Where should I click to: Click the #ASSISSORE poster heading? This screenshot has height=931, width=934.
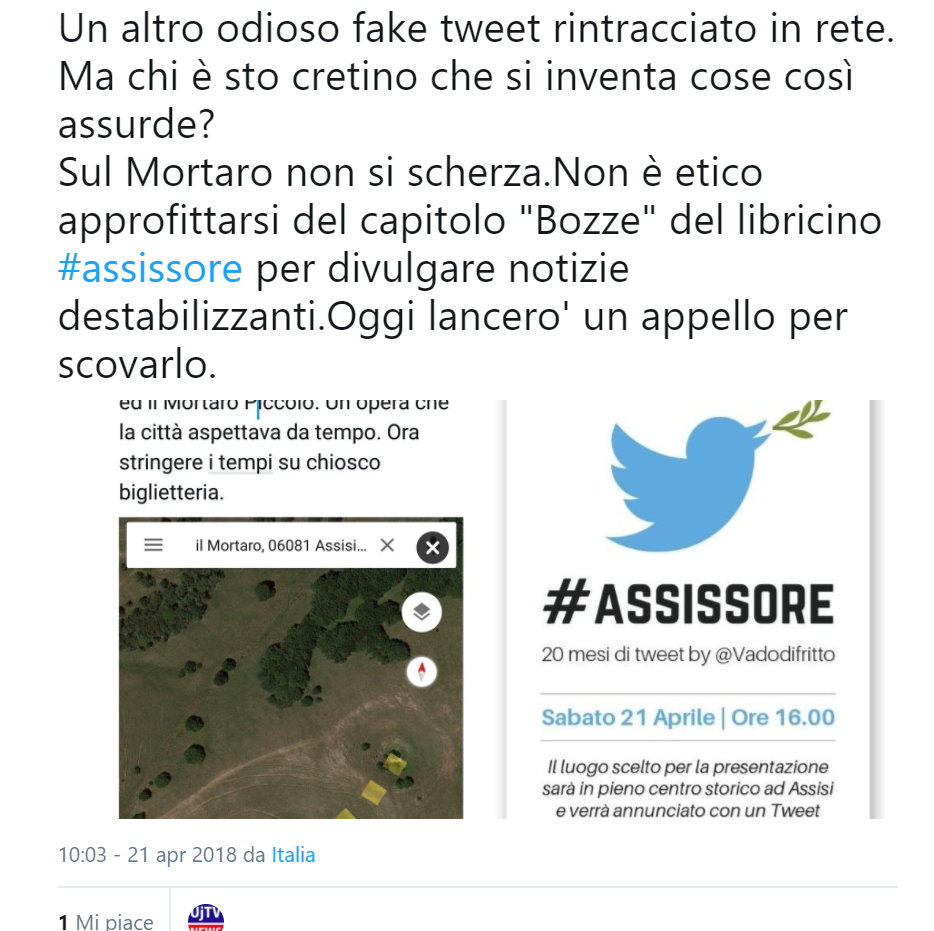(x=688, y=604)
